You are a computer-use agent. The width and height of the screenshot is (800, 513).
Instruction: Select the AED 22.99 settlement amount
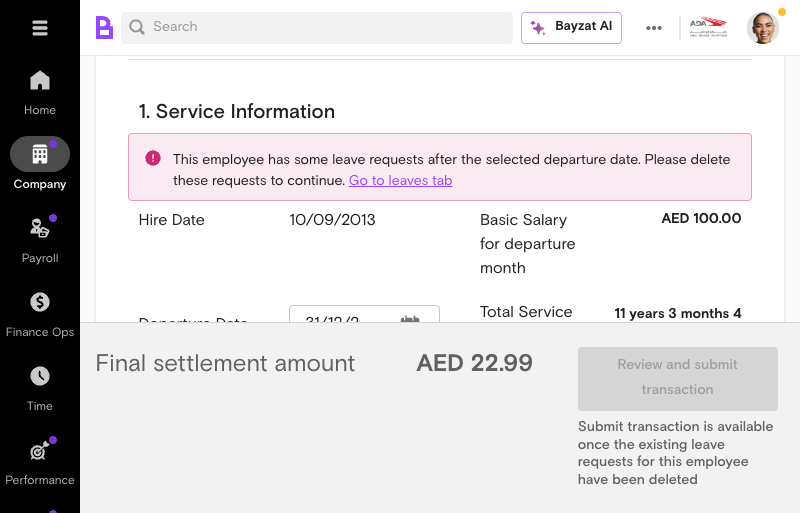pos(474,363)
